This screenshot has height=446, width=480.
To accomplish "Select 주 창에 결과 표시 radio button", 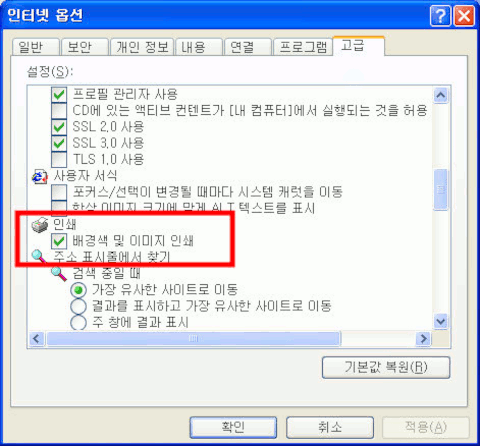I will pos(78,322).
